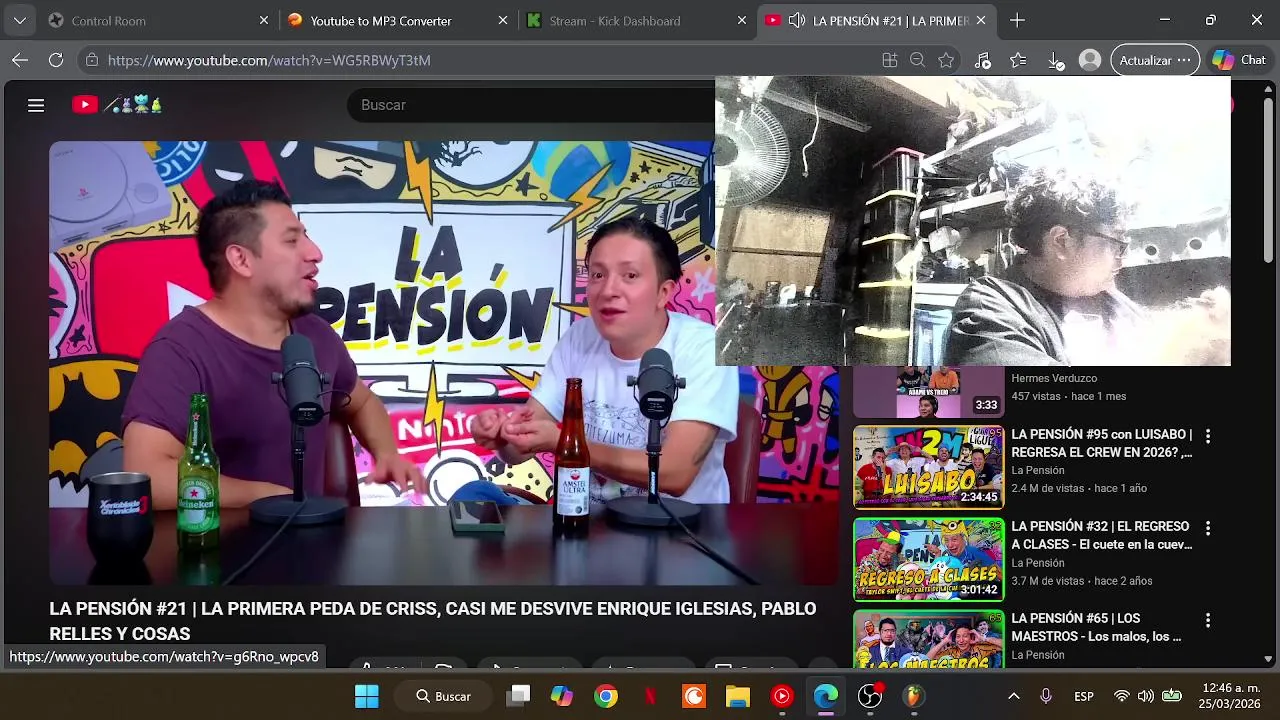Viewport: 1280px width, 720px height.
Task: Click '3.7 M de vistas · hace 2 años' text
Action: (x=1082, y=580)
